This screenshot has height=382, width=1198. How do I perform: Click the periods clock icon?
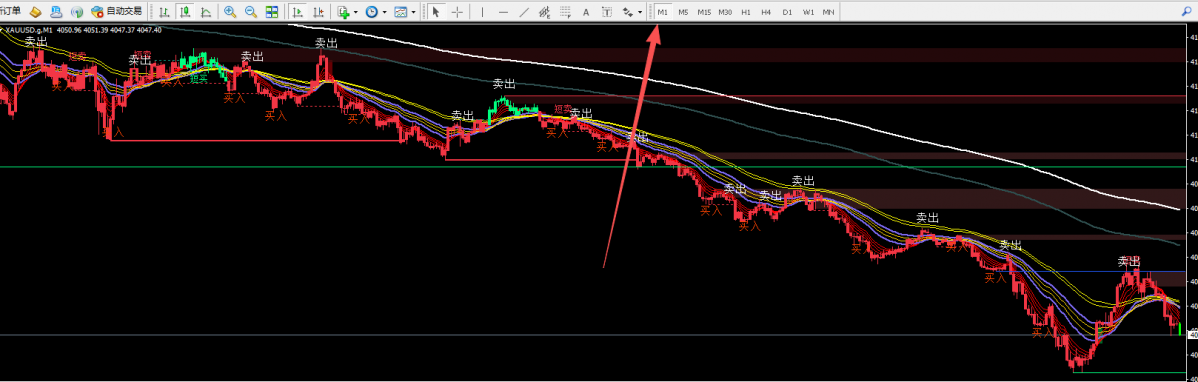(371, 11)
